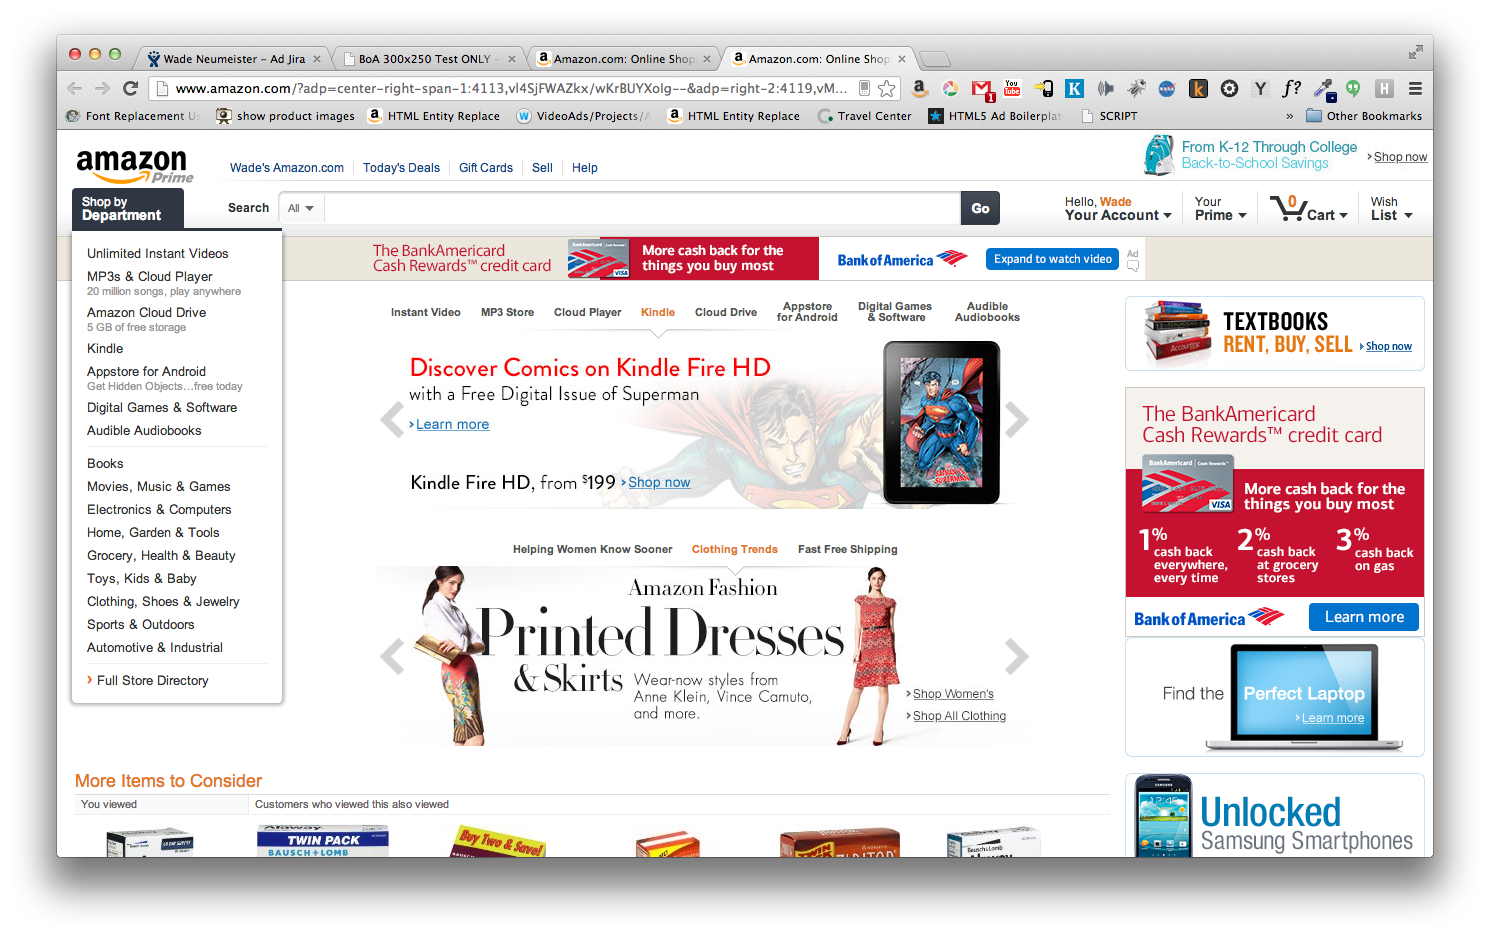Click inside the search input field
The height and width of the screenshot is (936, 1490).
(x=640, y=208)
